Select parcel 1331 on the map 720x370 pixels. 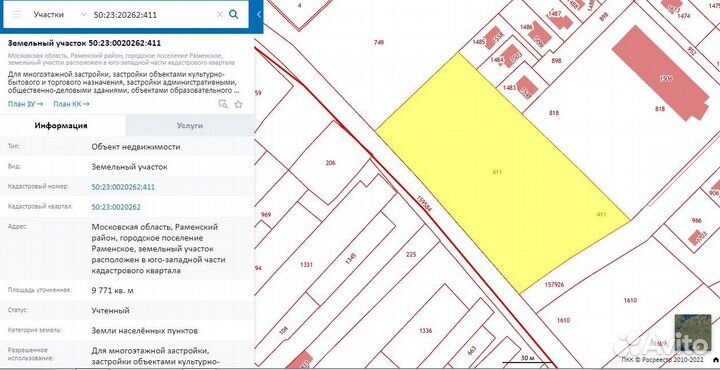point(306,264)
